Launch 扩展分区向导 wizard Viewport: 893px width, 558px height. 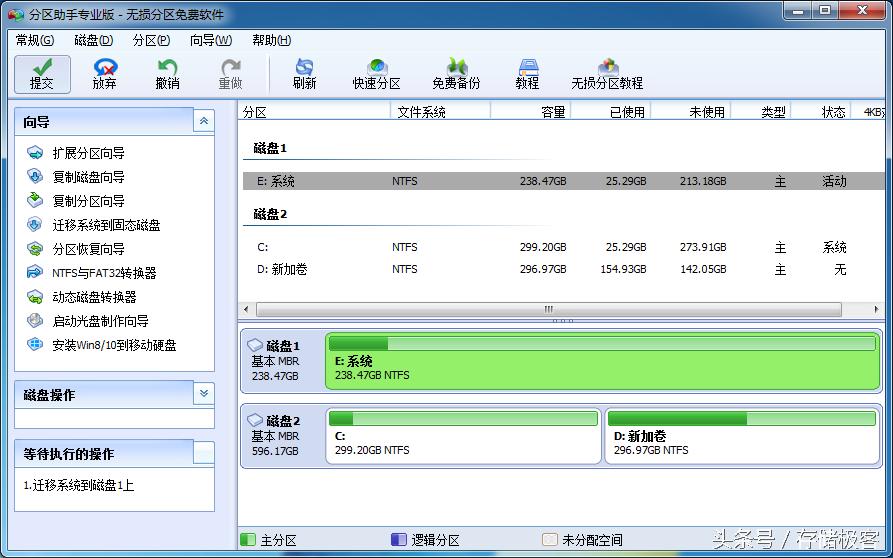click(88, 153)
